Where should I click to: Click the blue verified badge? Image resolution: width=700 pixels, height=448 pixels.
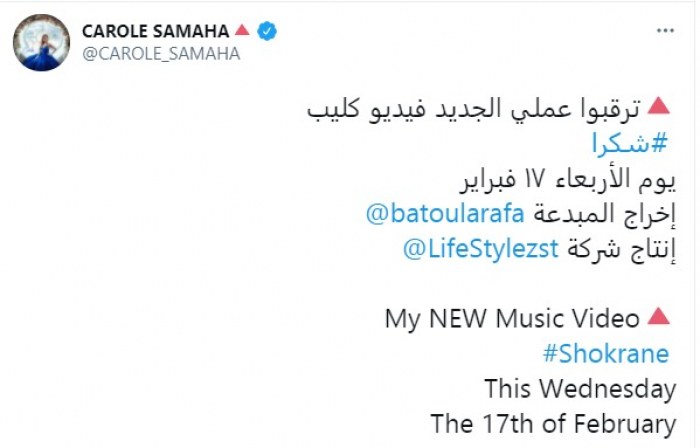click(268, 31)
